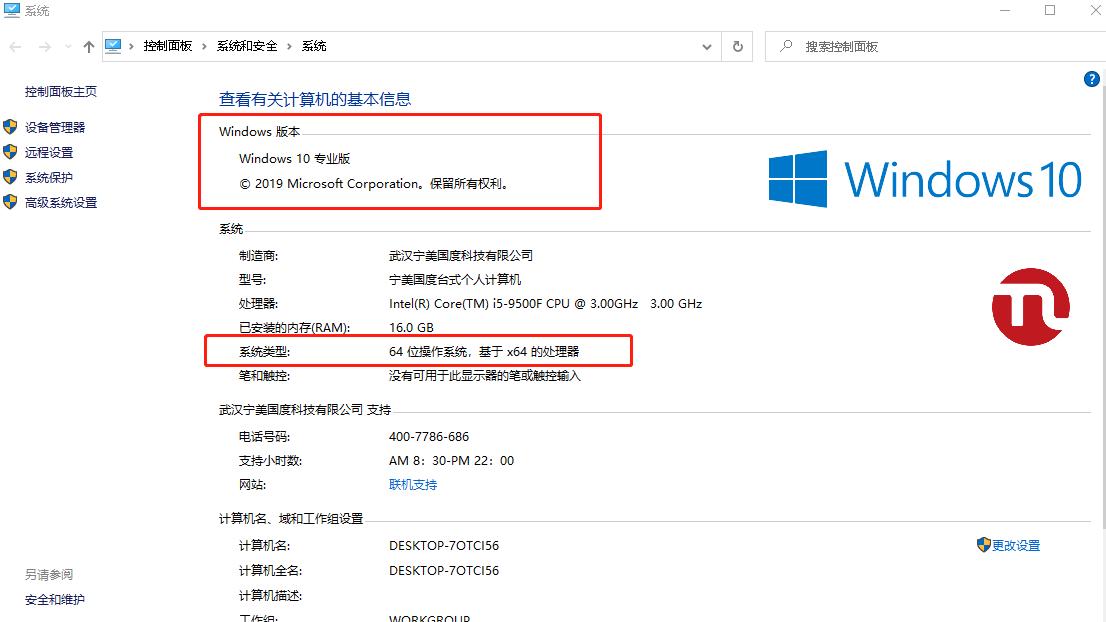This screenshot has height=622, width=1106.
Task: Select pen and touch value 没有可用于此显示器的笔或触控输入
Action: point(485,376)
